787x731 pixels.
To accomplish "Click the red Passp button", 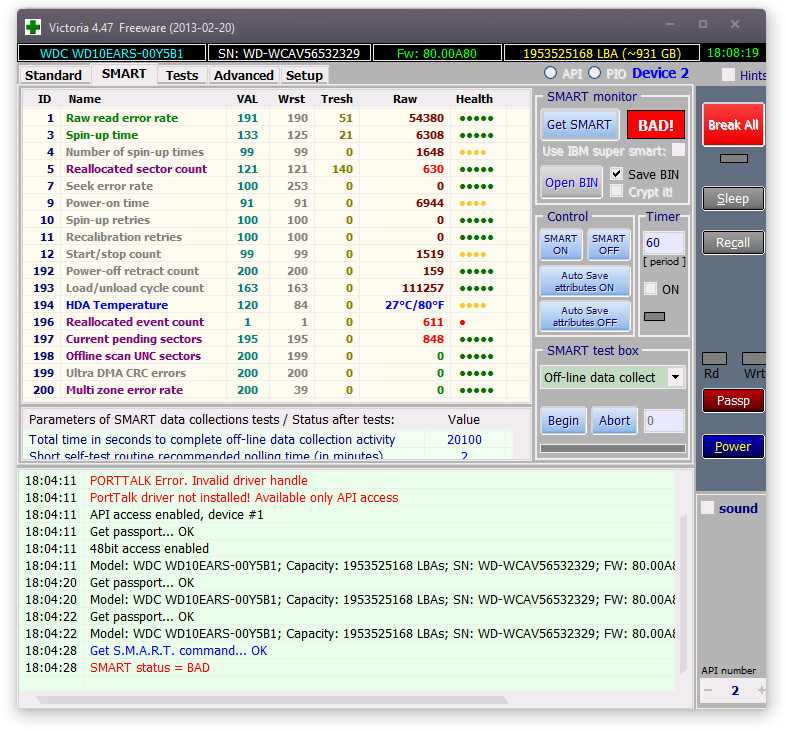I will point(733,401).
